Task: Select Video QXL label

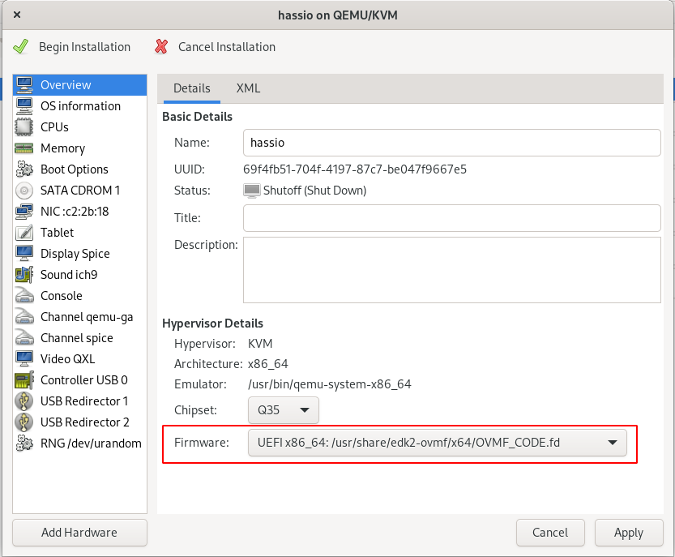Action: 68,359
